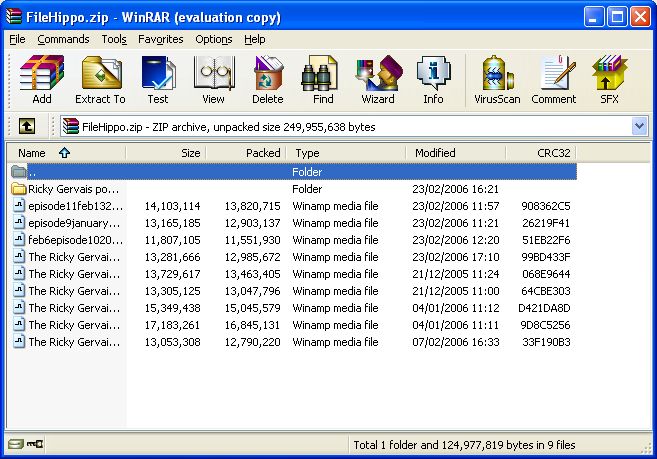This screenshot has height=459, width=657.
Task: Select the episode9january... file row
Action: click(x=292, y=223)
